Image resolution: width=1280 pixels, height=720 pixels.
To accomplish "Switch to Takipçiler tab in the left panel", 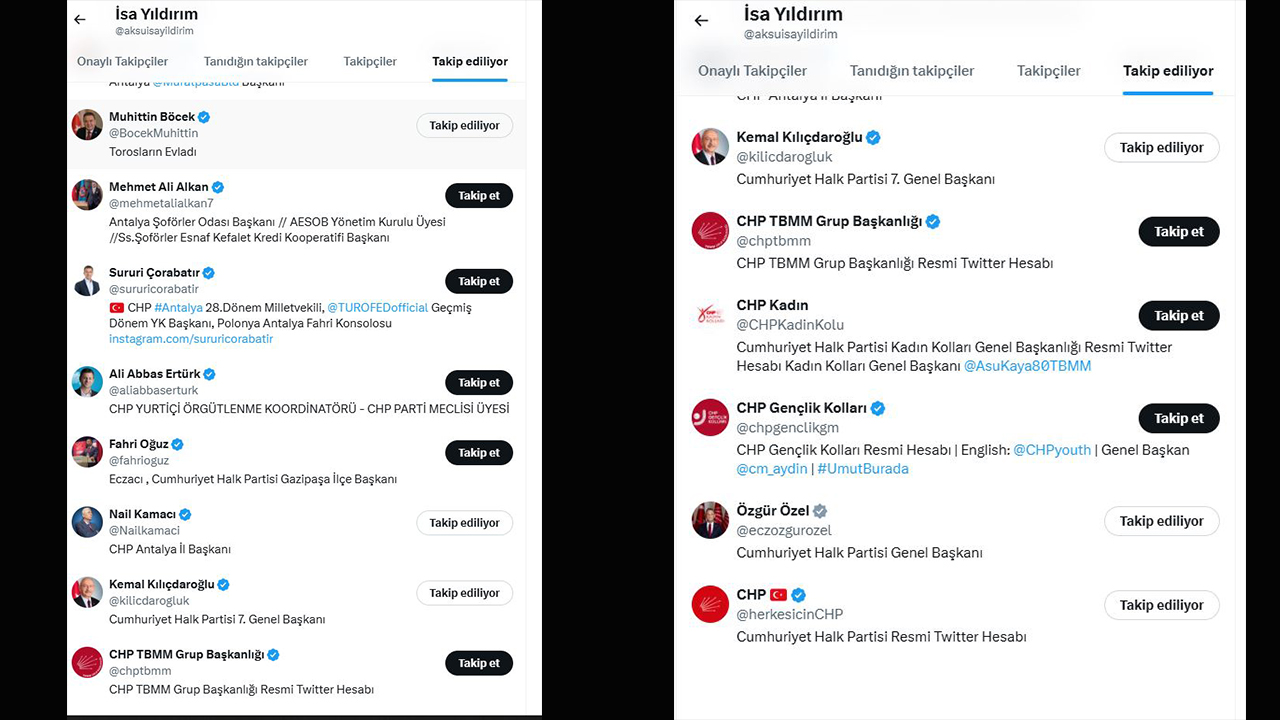I will coord(370,62).
